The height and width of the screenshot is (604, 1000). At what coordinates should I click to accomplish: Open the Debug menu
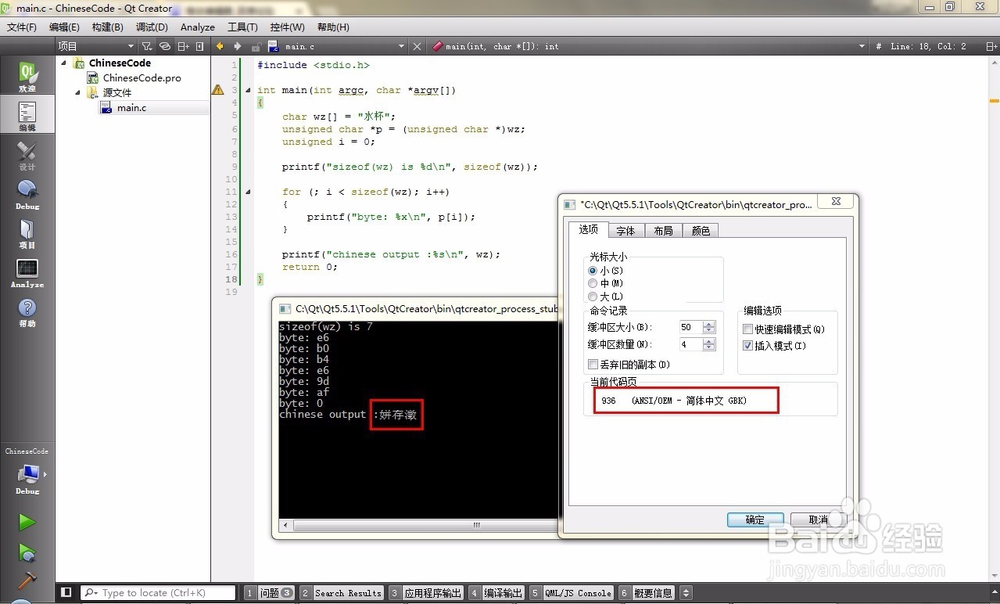[152, 27]
